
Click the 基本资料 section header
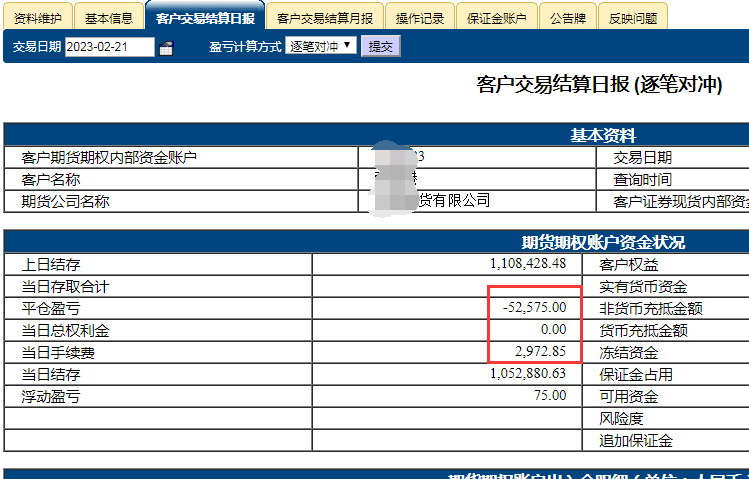tap(602, 135)
